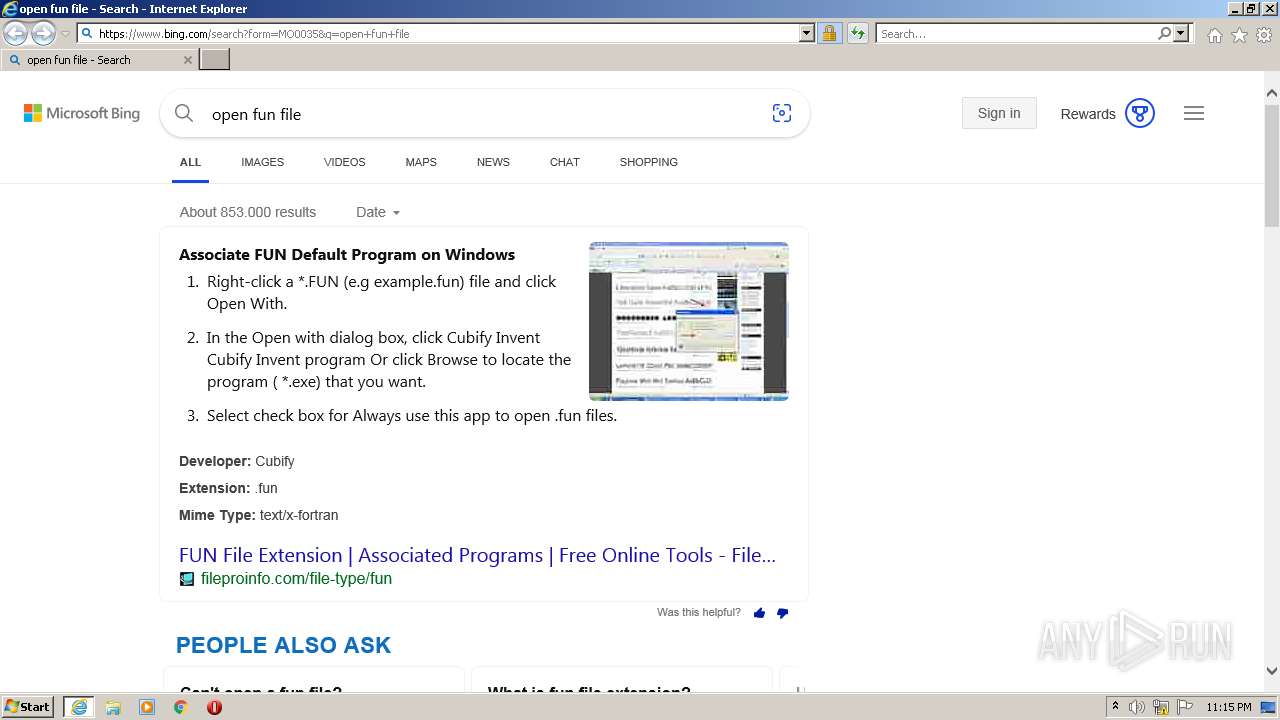
Task: Switch to the CHAT tab
Action: 564,162
